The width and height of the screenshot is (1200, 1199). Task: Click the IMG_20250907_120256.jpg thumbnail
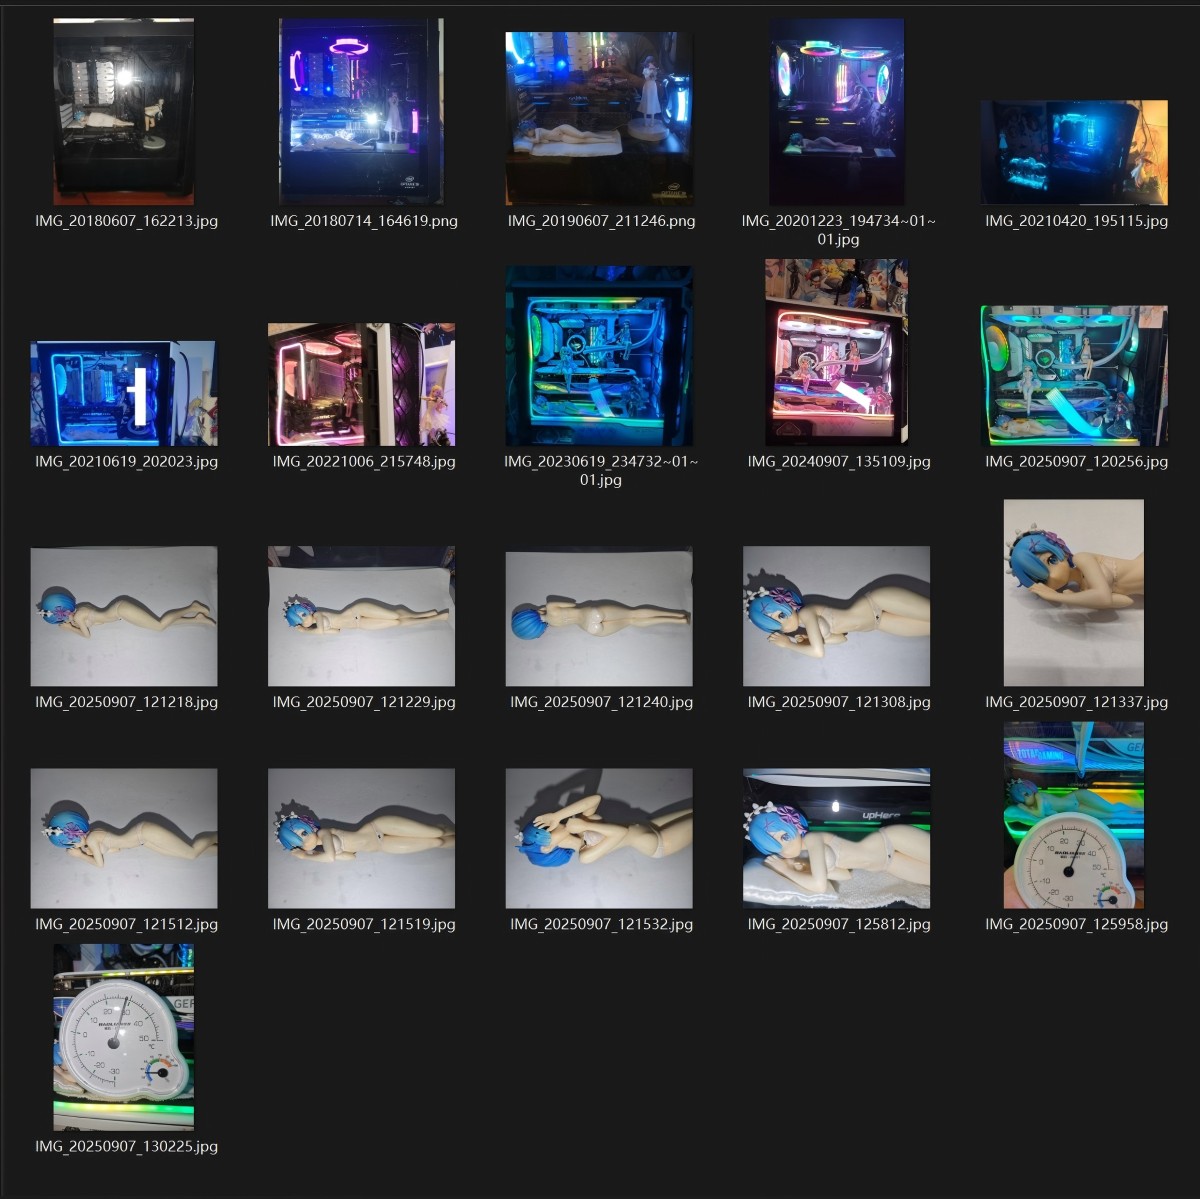[1074, 375]
